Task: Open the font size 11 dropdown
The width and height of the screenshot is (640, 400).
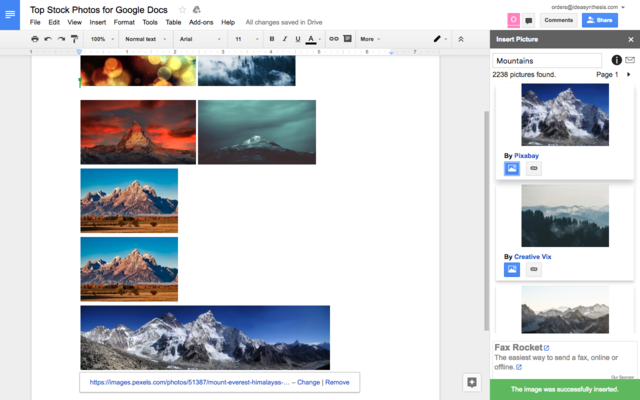Action: pos(247,39)
